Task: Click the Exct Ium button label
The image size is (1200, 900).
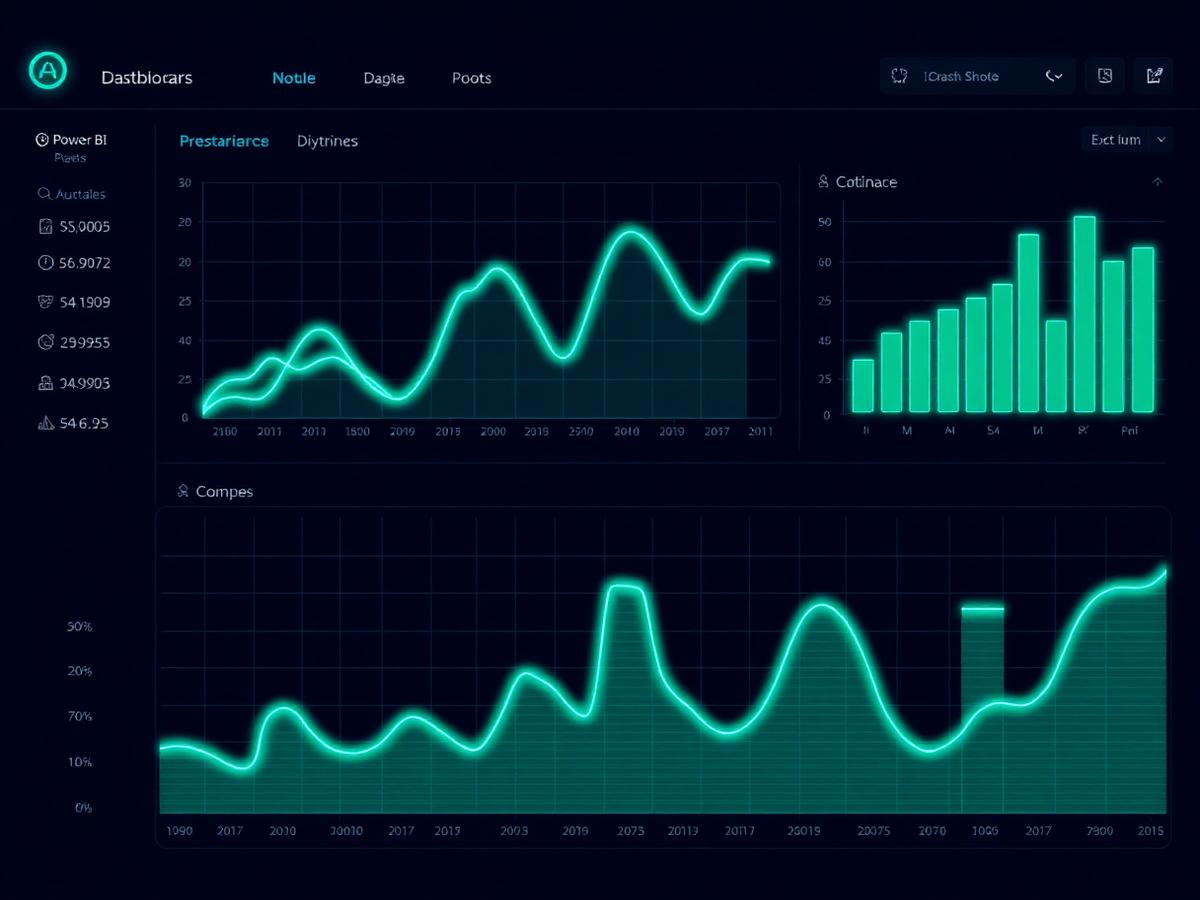Action: [1115, 140]
